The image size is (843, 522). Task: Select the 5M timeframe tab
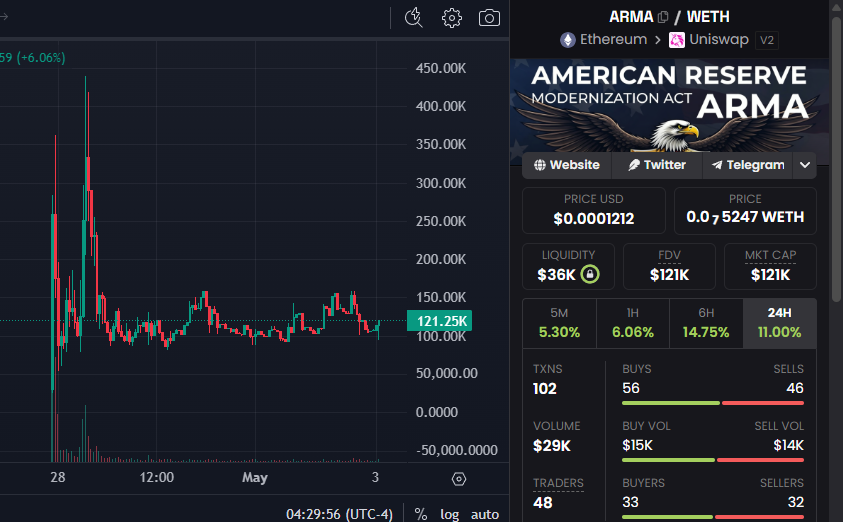tap(559, 324)
